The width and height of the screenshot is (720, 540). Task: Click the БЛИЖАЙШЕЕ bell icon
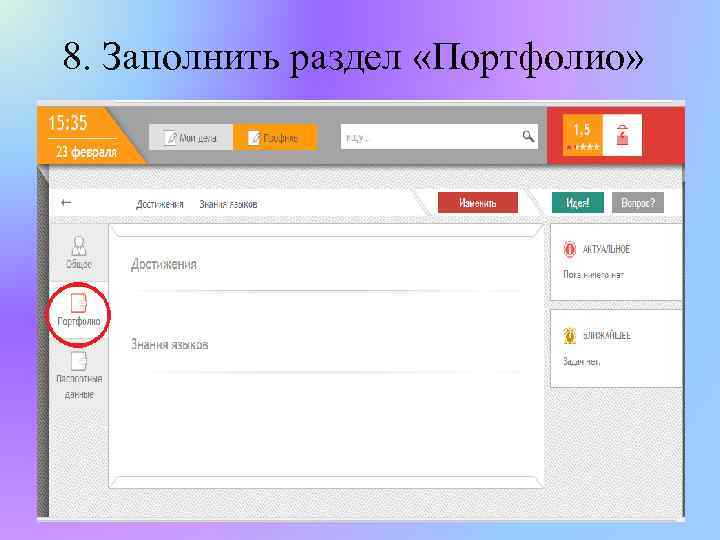tap(569, 336)
